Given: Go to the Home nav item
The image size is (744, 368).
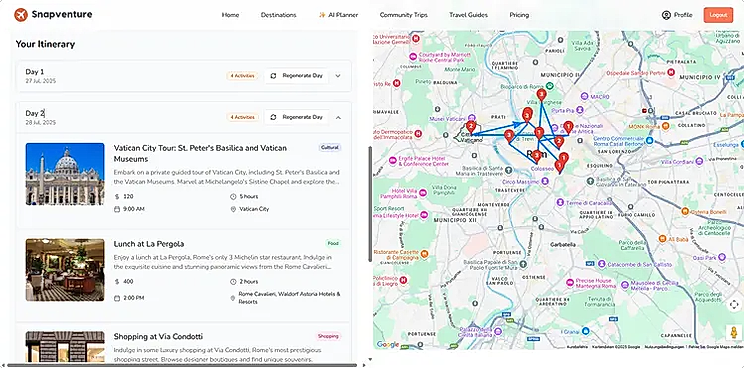Looking at the screenshot, I should coord(230,15).
